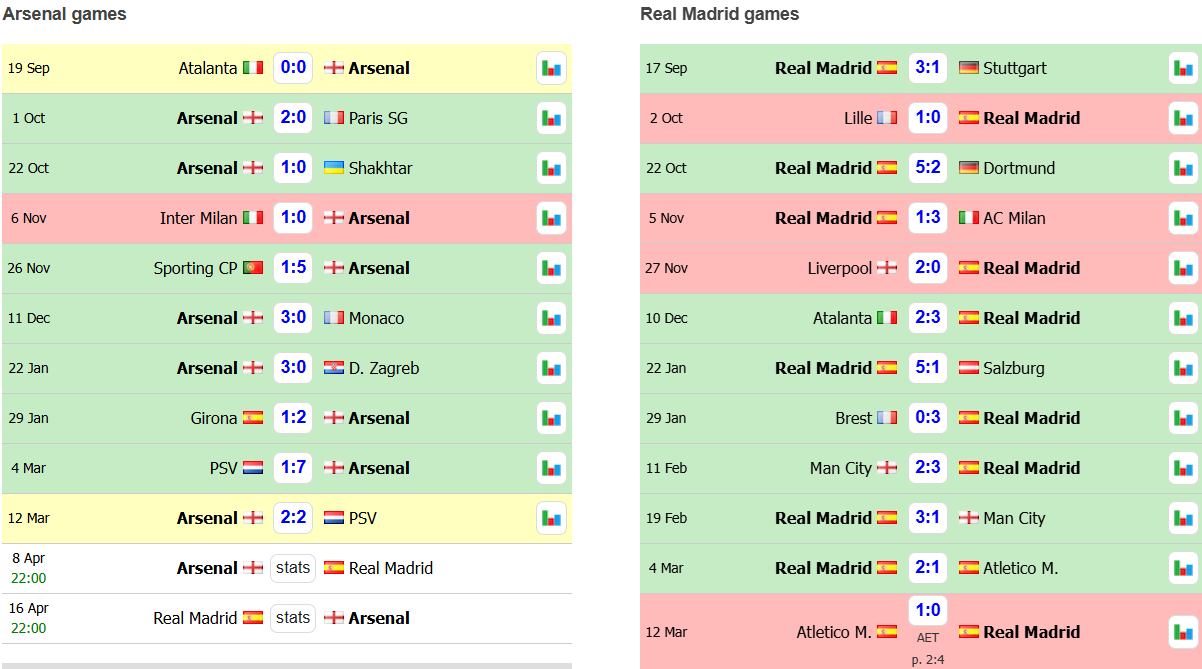Click the 1:5 score of Sporting CP match

(293, 268)
